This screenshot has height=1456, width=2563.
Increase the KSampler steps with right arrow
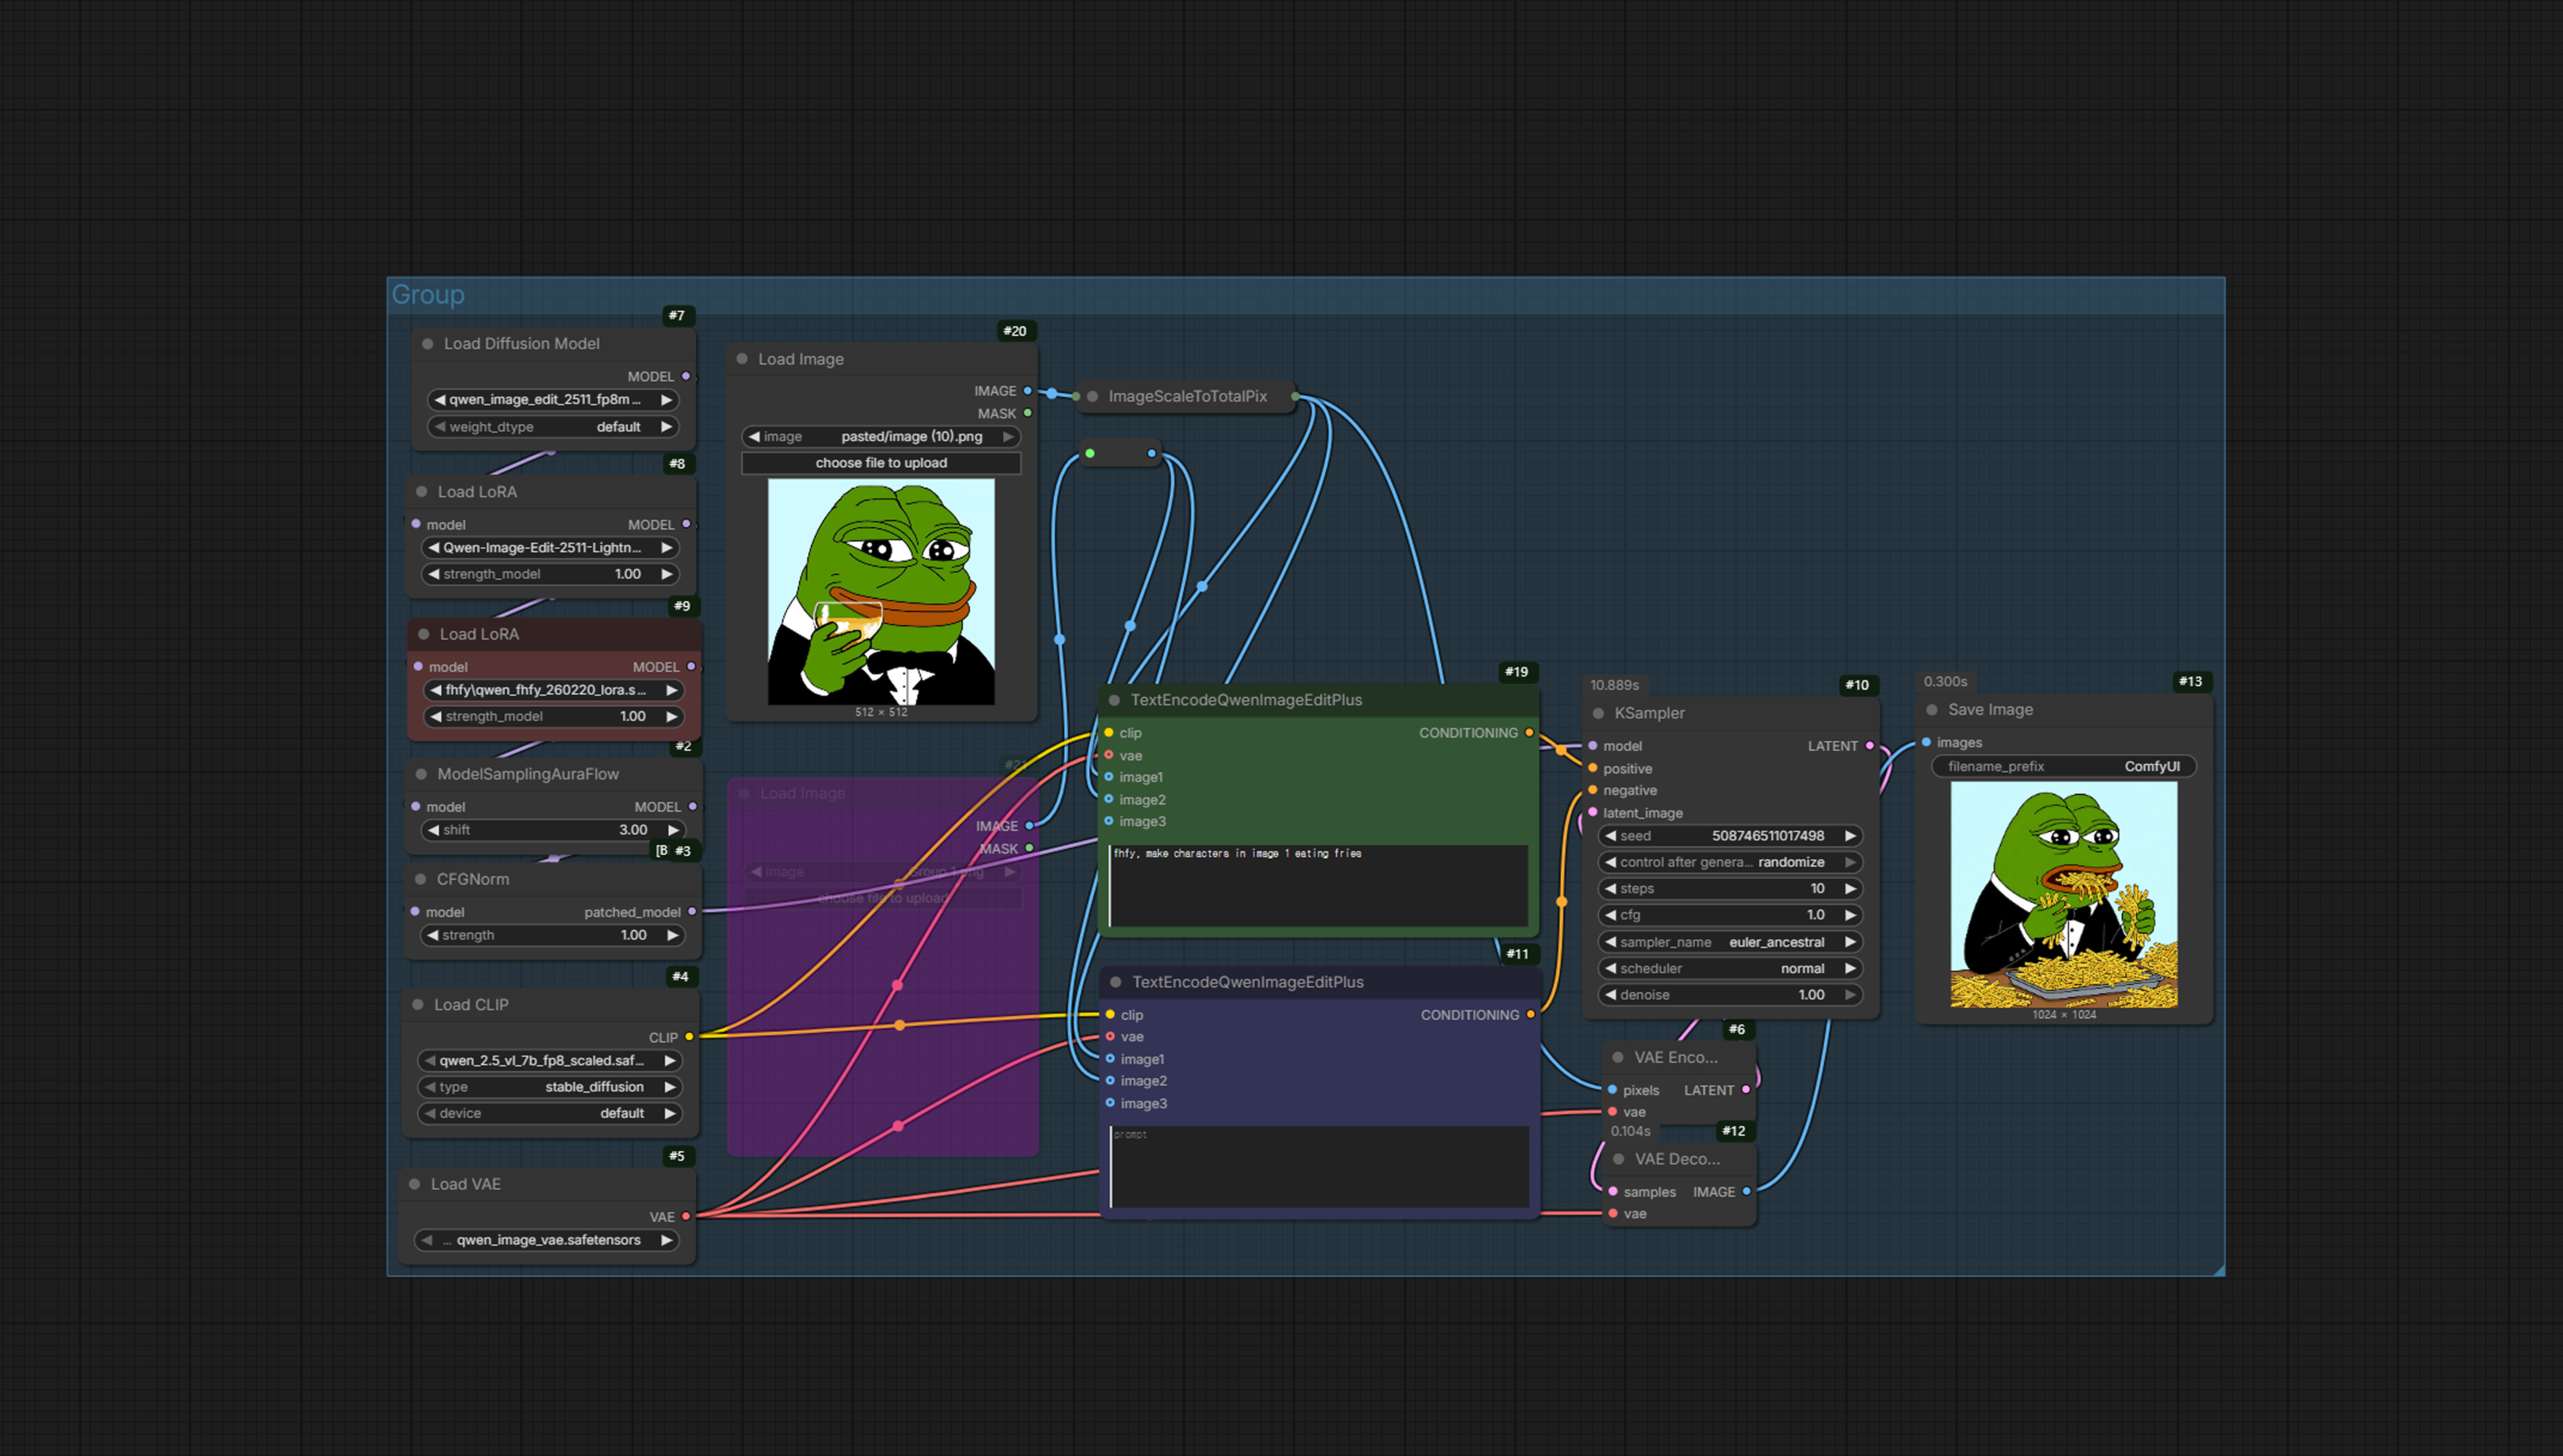coord(1850,889)
